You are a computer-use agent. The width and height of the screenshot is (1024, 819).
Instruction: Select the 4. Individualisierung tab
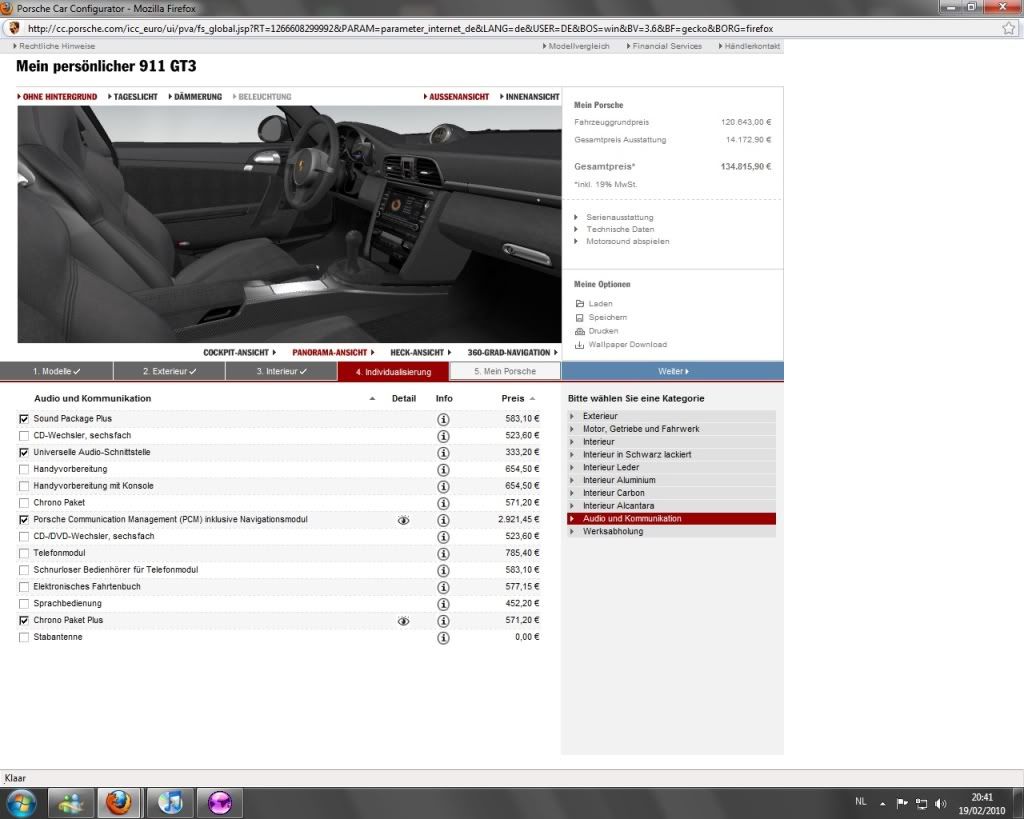393,372
